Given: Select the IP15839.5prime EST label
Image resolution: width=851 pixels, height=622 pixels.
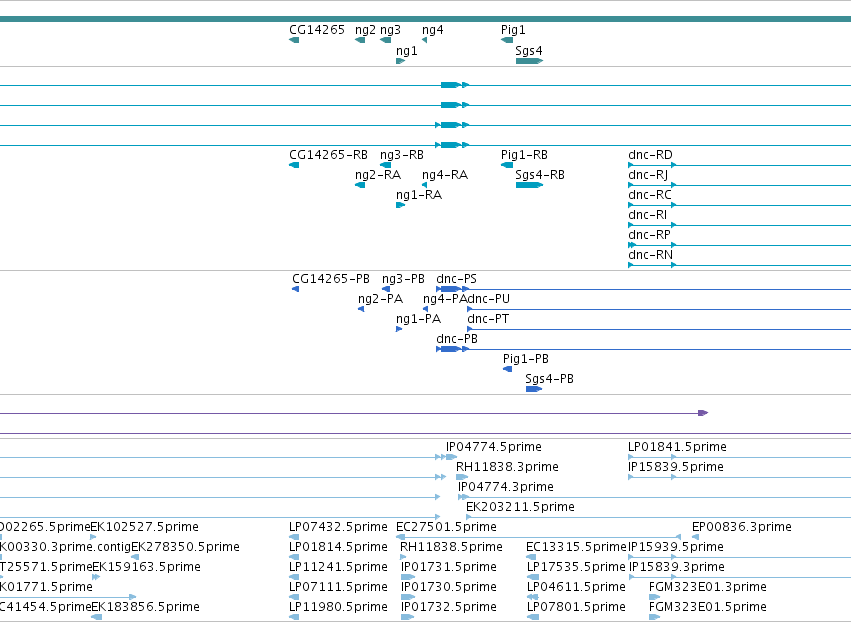Looking at the screenshot, I should pos(676,467).
